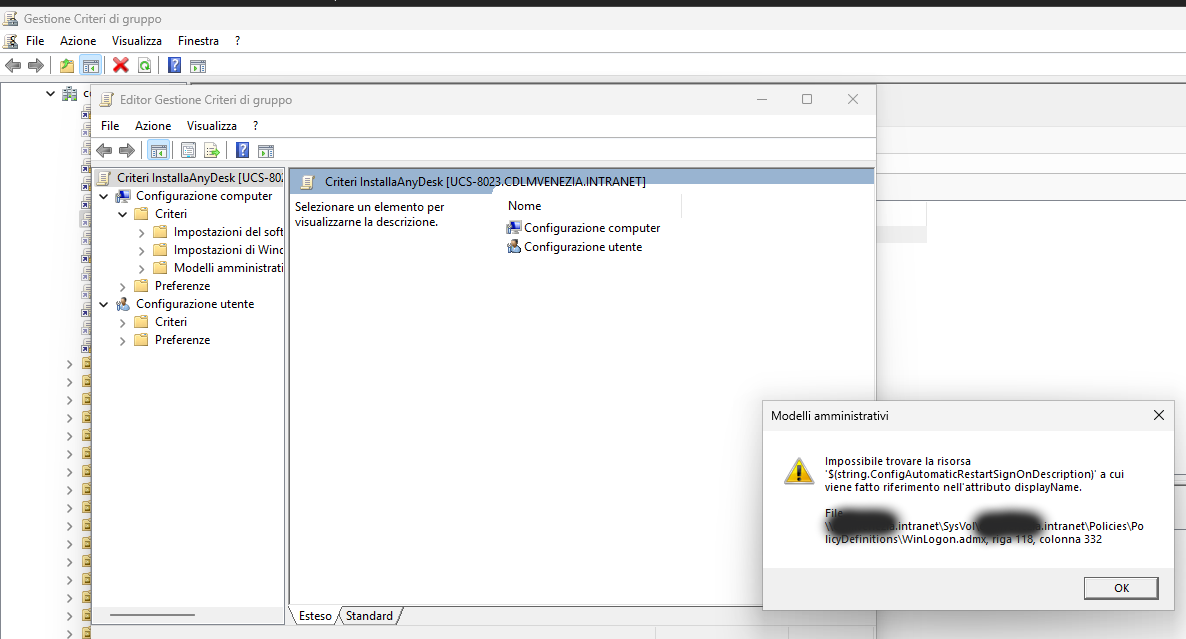This screenshot has height=639, width=1186.
Task: Toggle action pane icon in the Editor toolbar
Action: coord(266,150)
